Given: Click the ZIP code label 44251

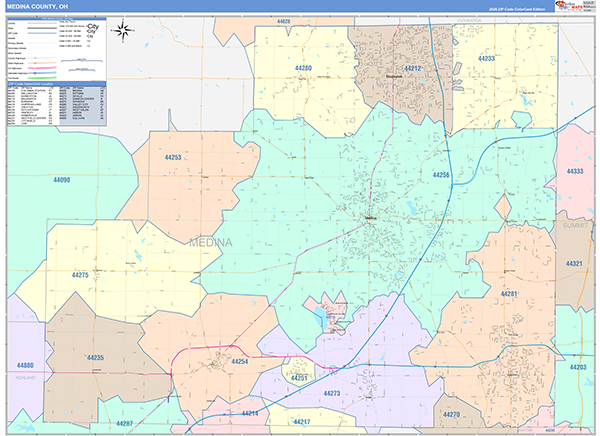Looking at the screenshot, I should click(299, 378).
